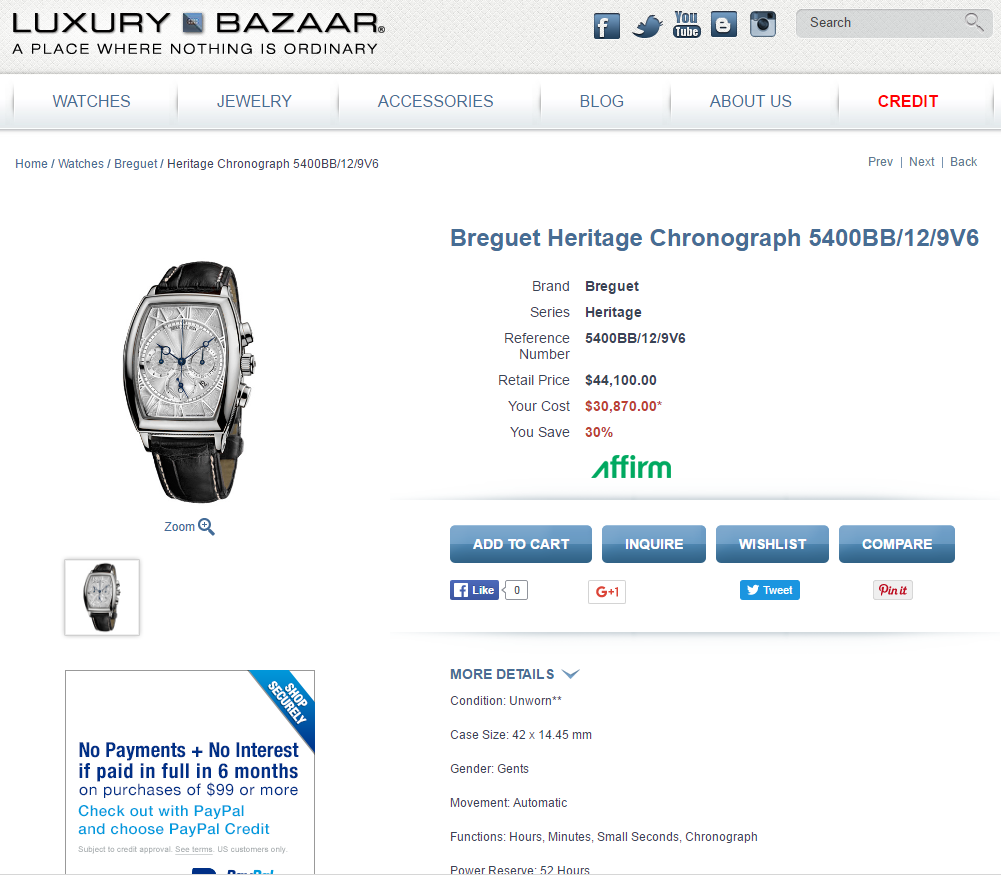1001x875 pixels.
Task: Click the Inquire button
Action: point(654,544)
